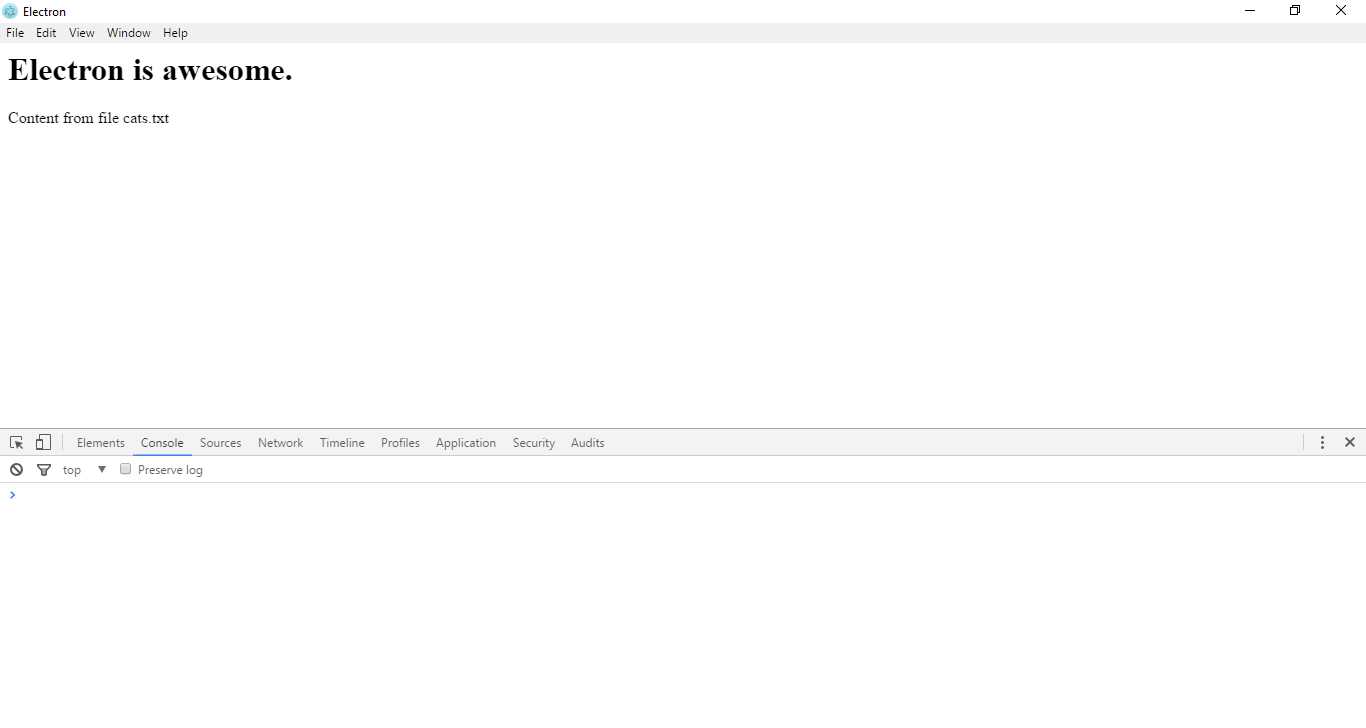Select the Console tab
The image size is (1366, 728).
(x=162, y=443)
